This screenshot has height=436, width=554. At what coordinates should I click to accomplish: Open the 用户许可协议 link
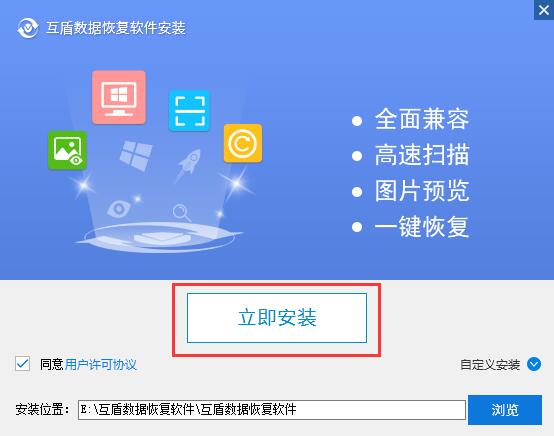pos(101,364)
